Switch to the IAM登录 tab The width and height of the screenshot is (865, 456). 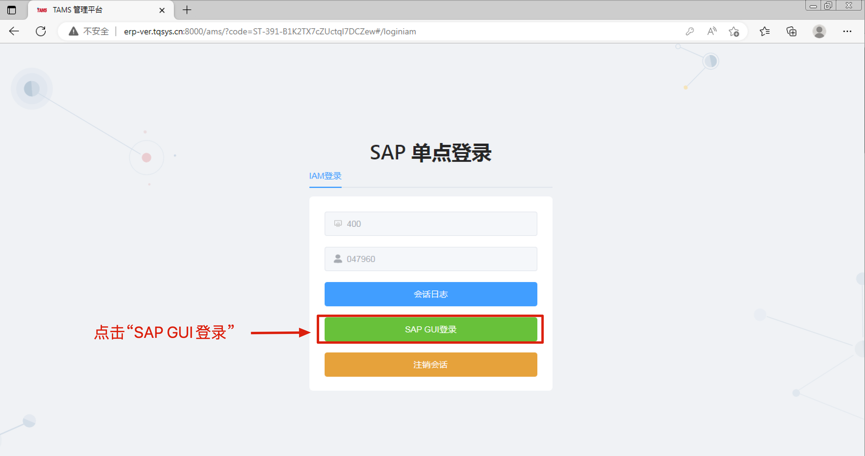coord(325,176)
